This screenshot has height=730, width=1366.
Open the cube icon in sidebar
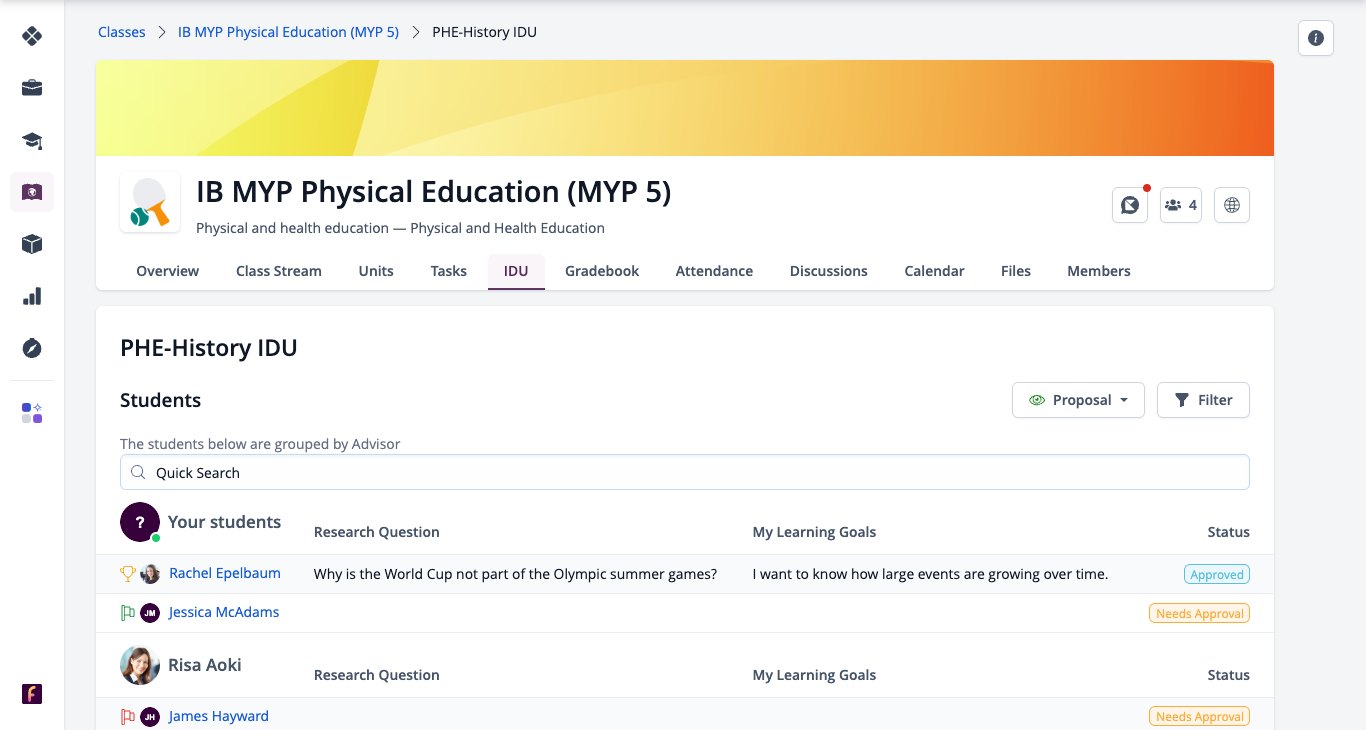[32, 244]
